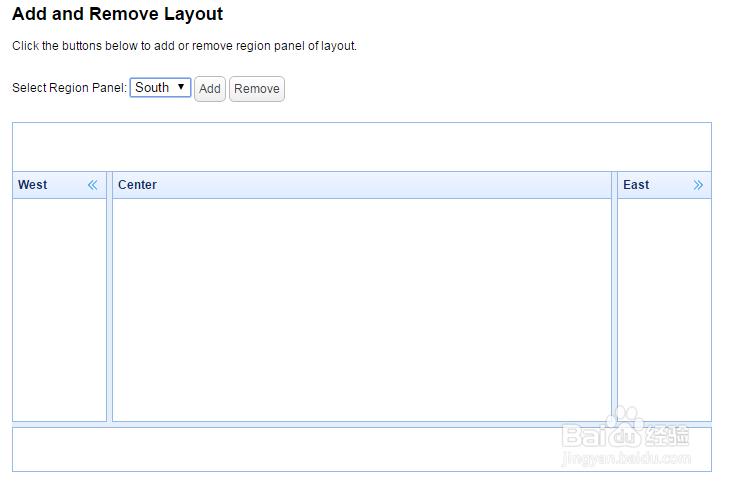Click the splitter above the south panel

361,424
